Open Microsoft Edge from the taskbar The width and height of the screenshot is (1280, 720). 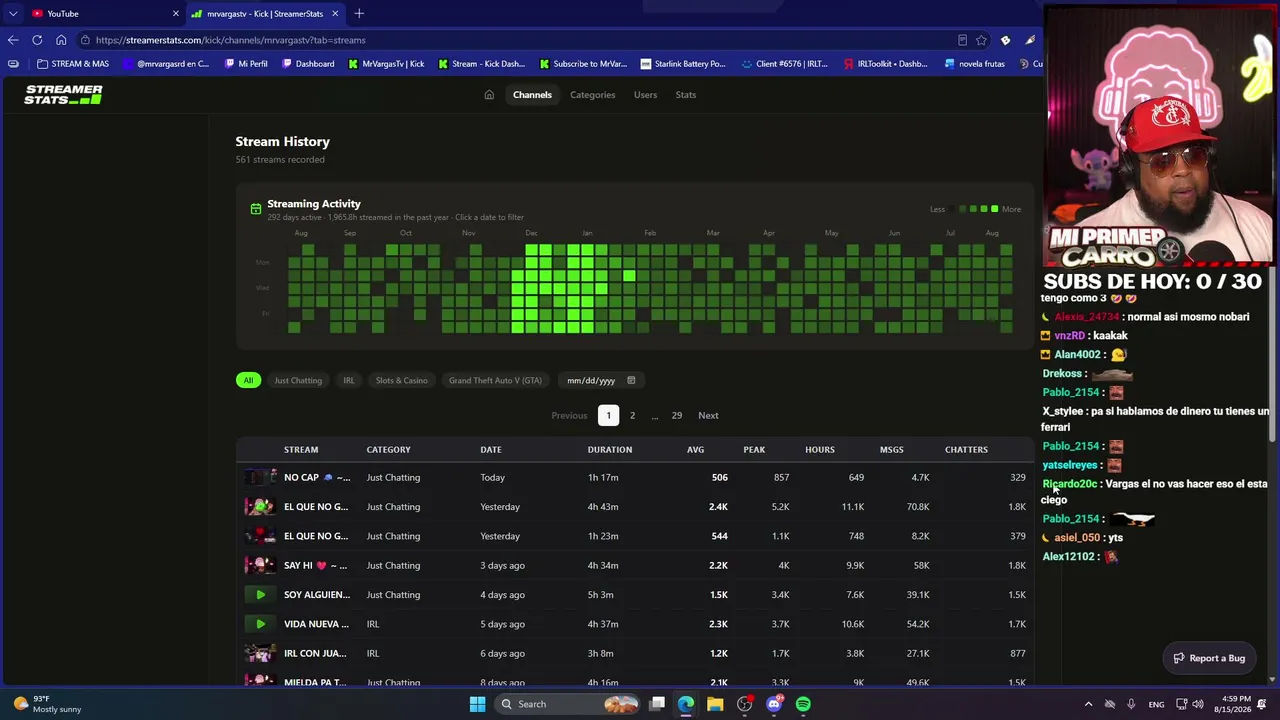pos(686,704)
